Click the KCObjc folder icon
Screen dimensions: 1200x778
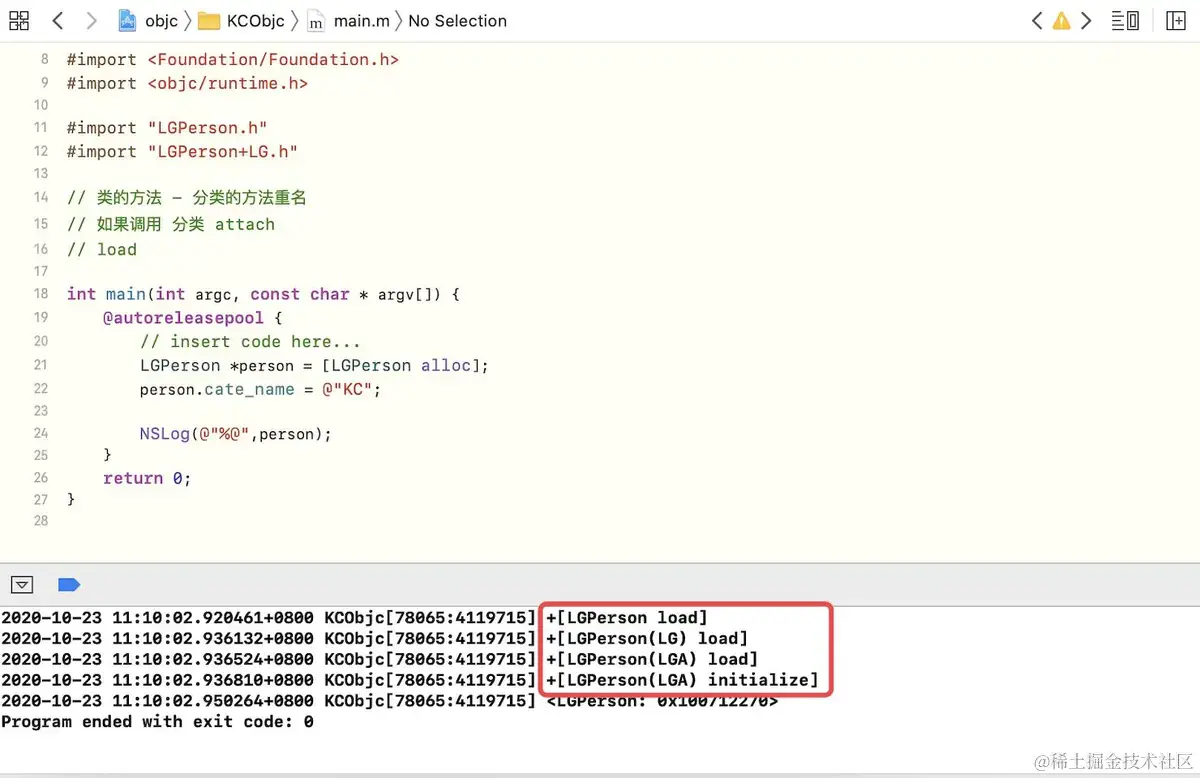209,21
